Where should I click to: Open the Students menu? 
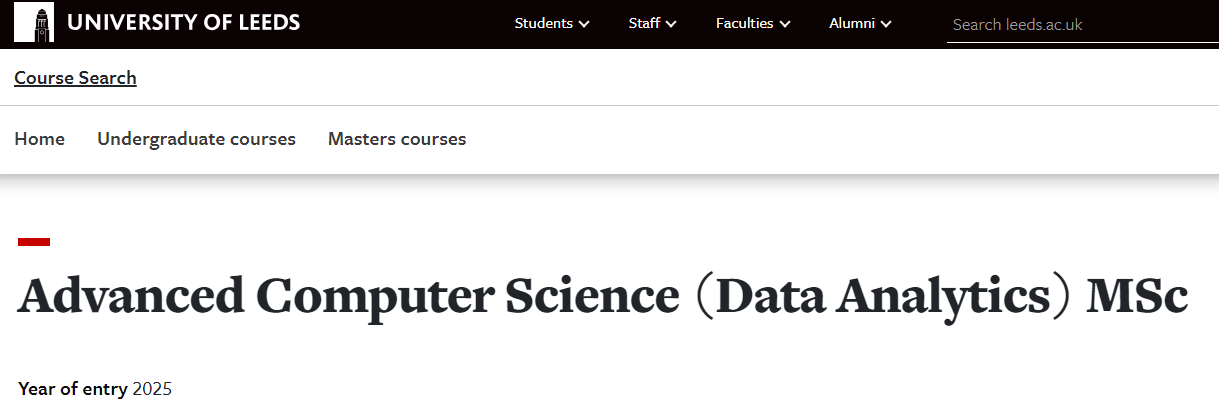pyautogui.click(x=544, y=23)
